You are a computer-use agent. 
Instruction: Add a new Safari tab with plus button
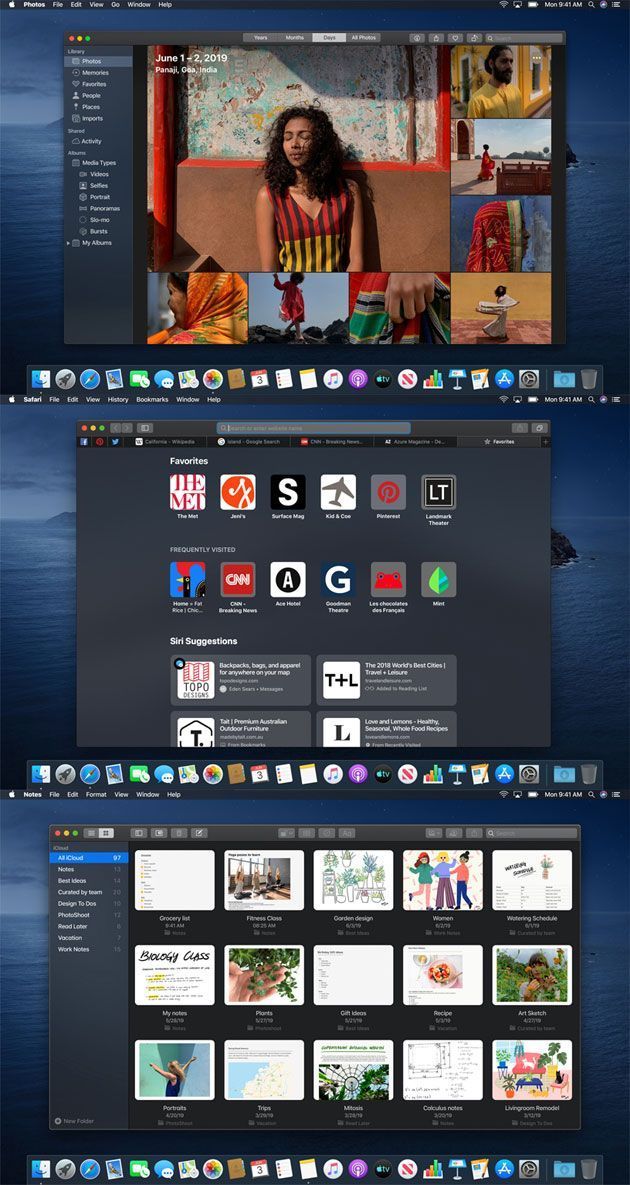(x=545, y=441)
